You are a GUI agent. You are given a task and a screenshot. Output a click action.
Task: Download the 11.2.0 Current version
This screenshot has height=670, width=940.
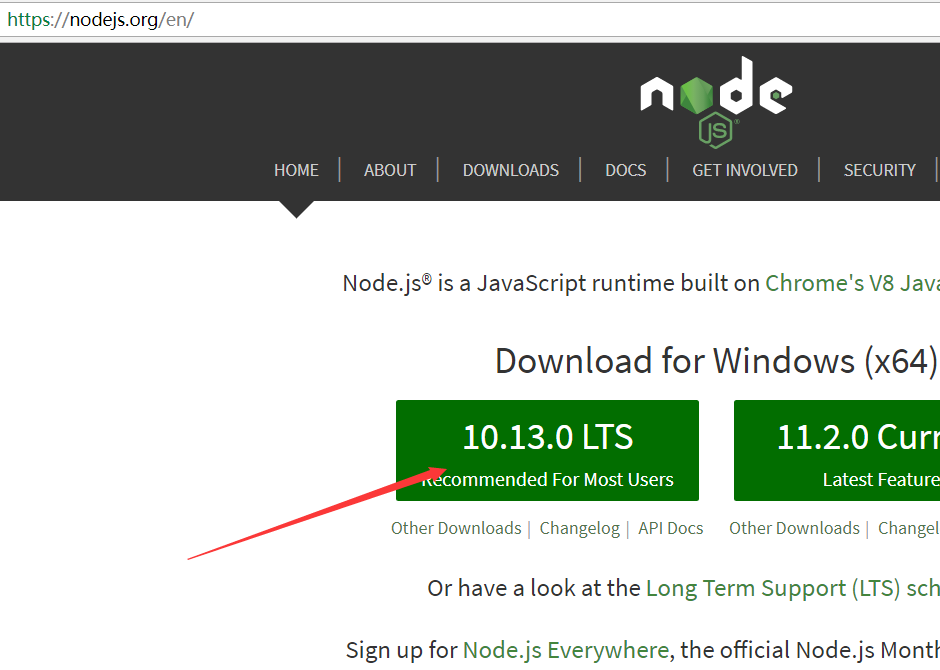(837, 450)
